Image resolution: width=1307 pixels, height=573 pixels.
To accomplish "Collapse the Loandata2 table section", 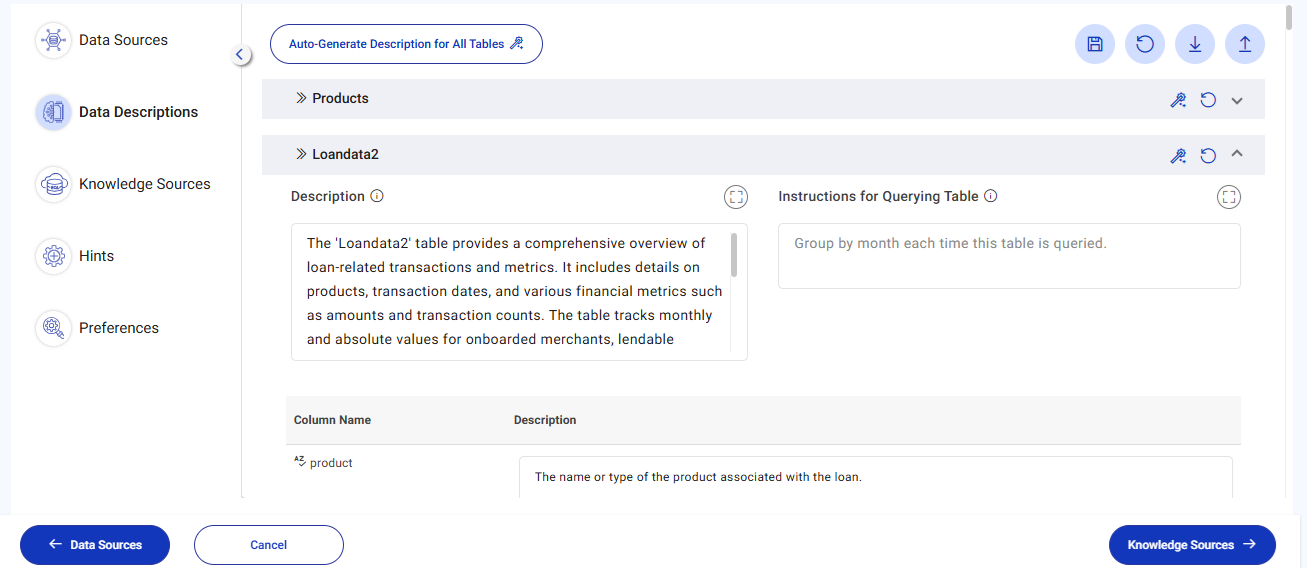I will [x=1237, y=155].
